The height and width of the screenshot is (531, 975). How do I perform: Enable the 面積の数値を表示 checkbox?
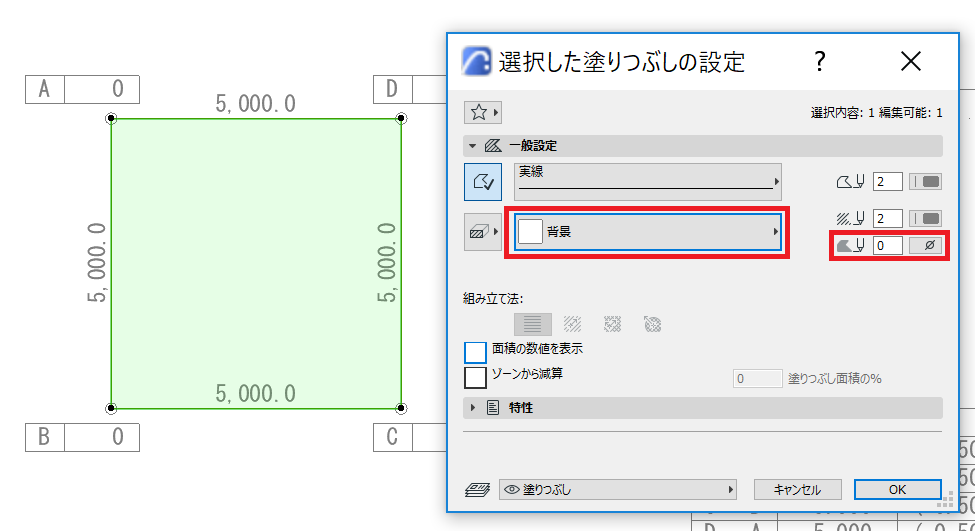[x=475, y=352]
